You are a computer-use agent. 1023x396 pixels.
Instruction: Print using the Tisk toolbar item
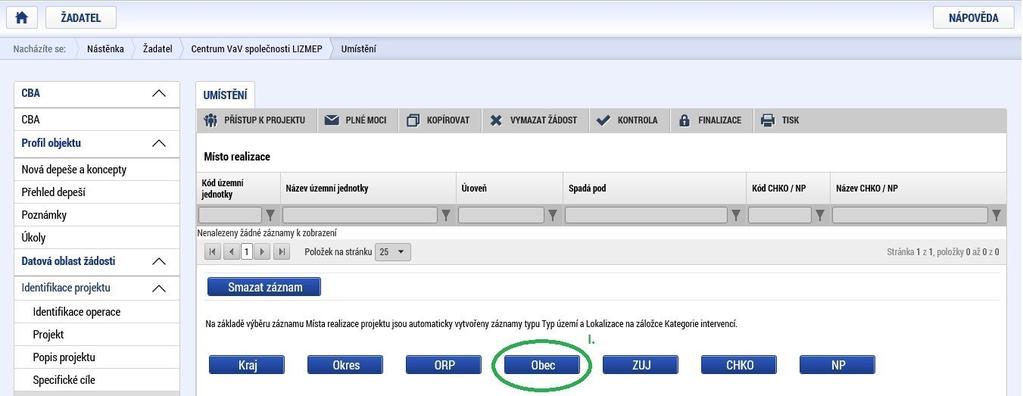(x=780, y=120)
